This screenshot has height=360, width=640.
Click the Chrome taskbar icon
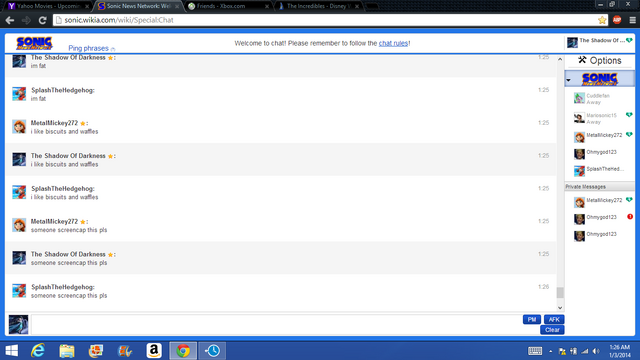pos(183,351)
